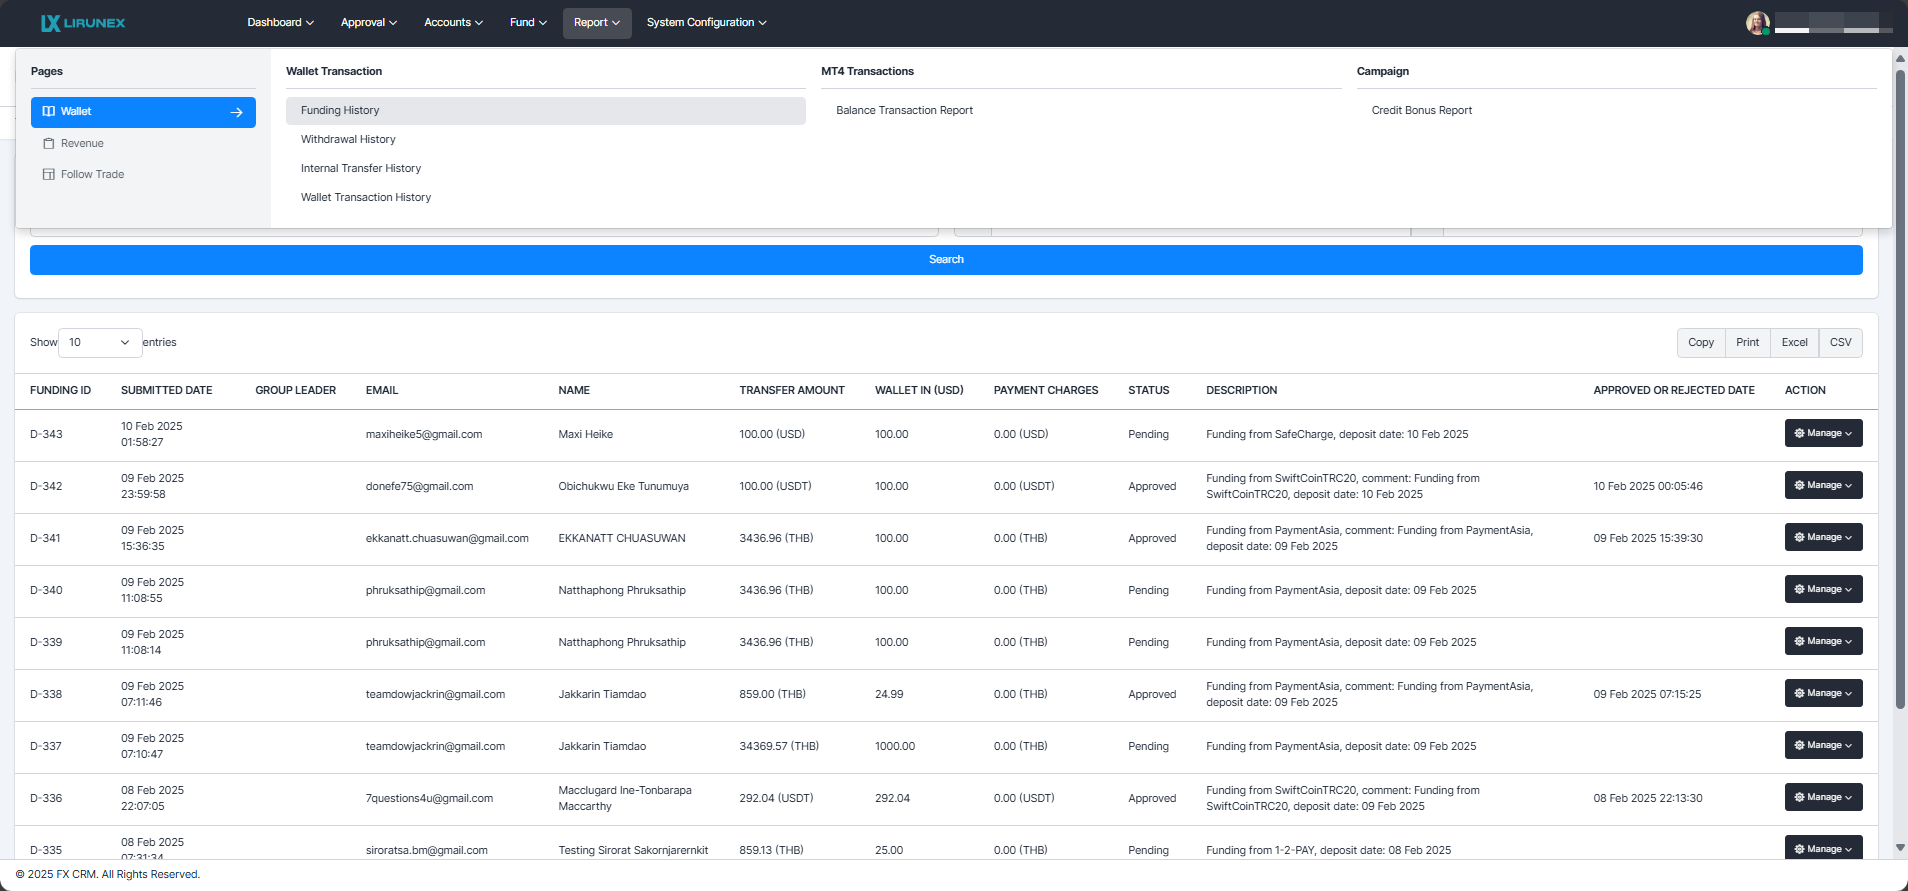Open the Show entries dropdown
Image resolution: width=1908 pixels, height=891 pixels.
click(100, 343)
